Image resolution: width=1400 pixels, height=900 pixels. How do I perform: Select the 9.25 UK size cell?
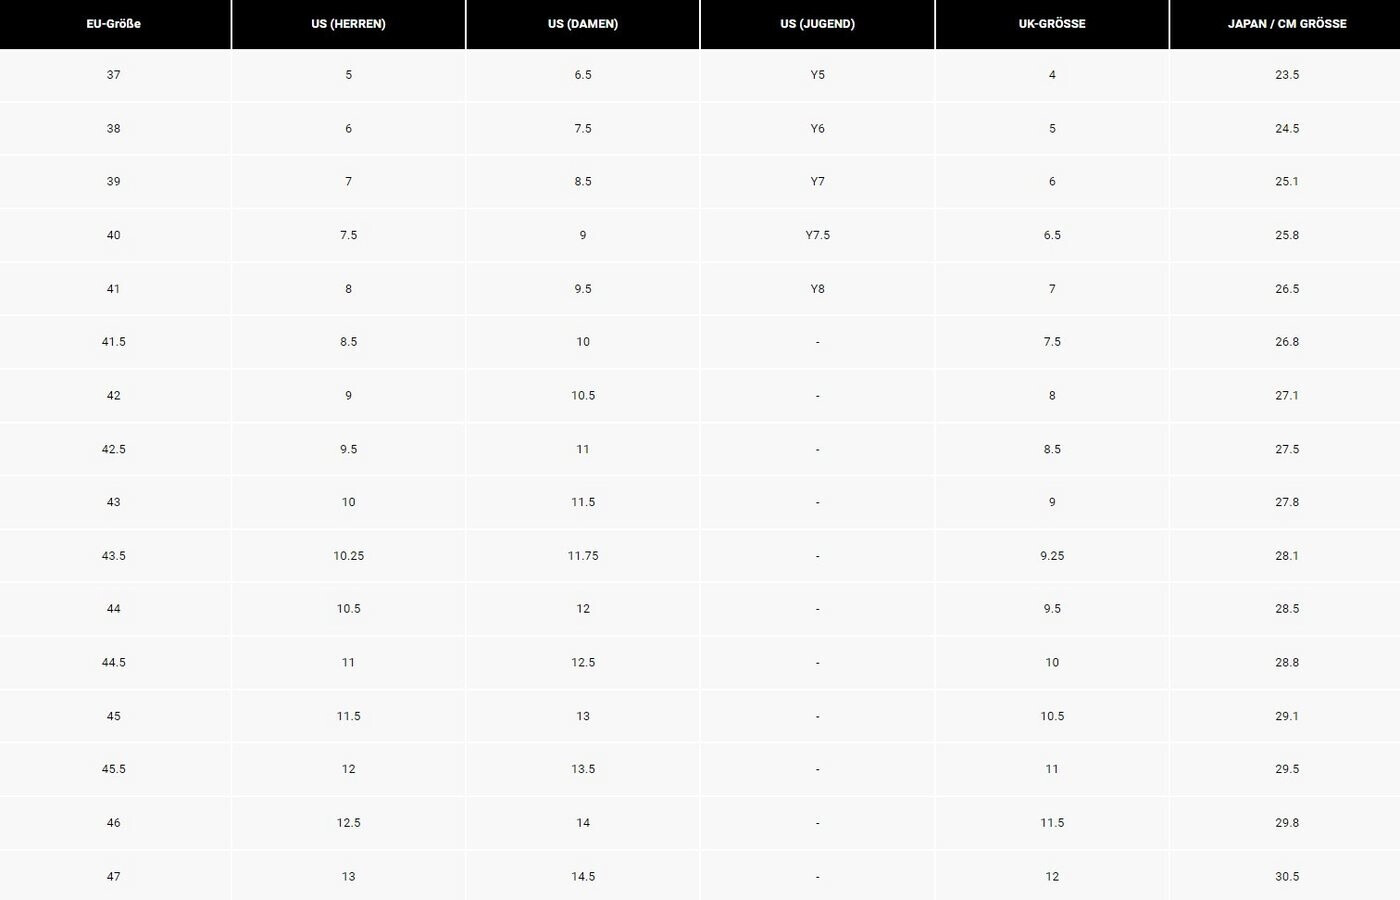[1052, 556]
